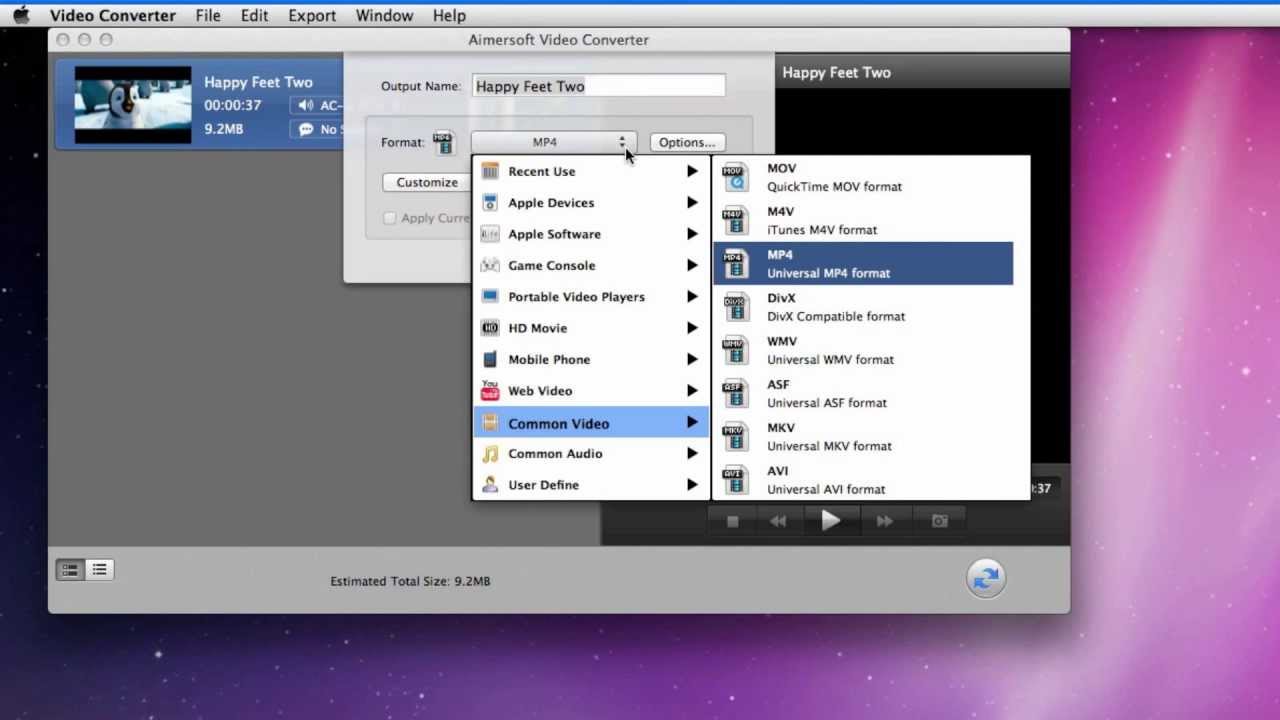
Task: Click the DivX format file icon
Action: [x=735, y=307]
